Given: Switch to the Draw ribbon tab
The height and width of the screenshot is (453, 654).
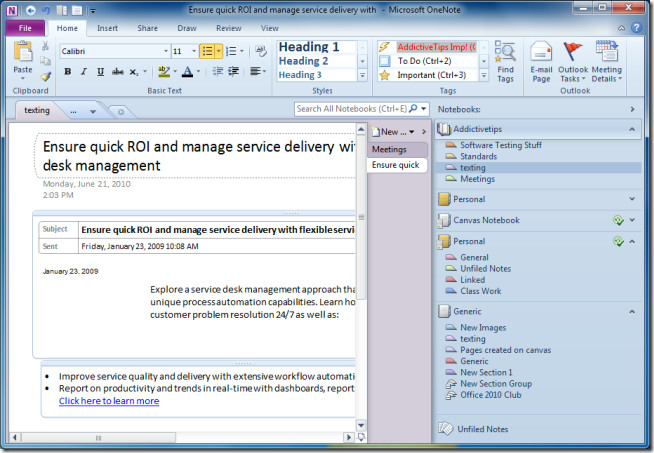Looking at the screenshot, I should pos(186,28).
